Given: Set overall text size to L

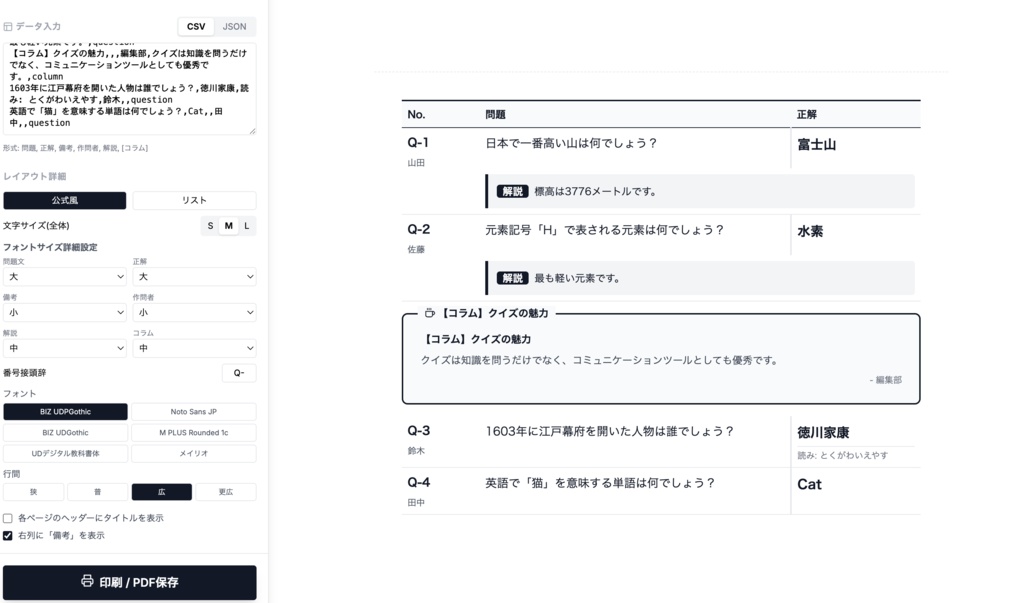Looking at the screenshot, I should click(x=245, y=225).
